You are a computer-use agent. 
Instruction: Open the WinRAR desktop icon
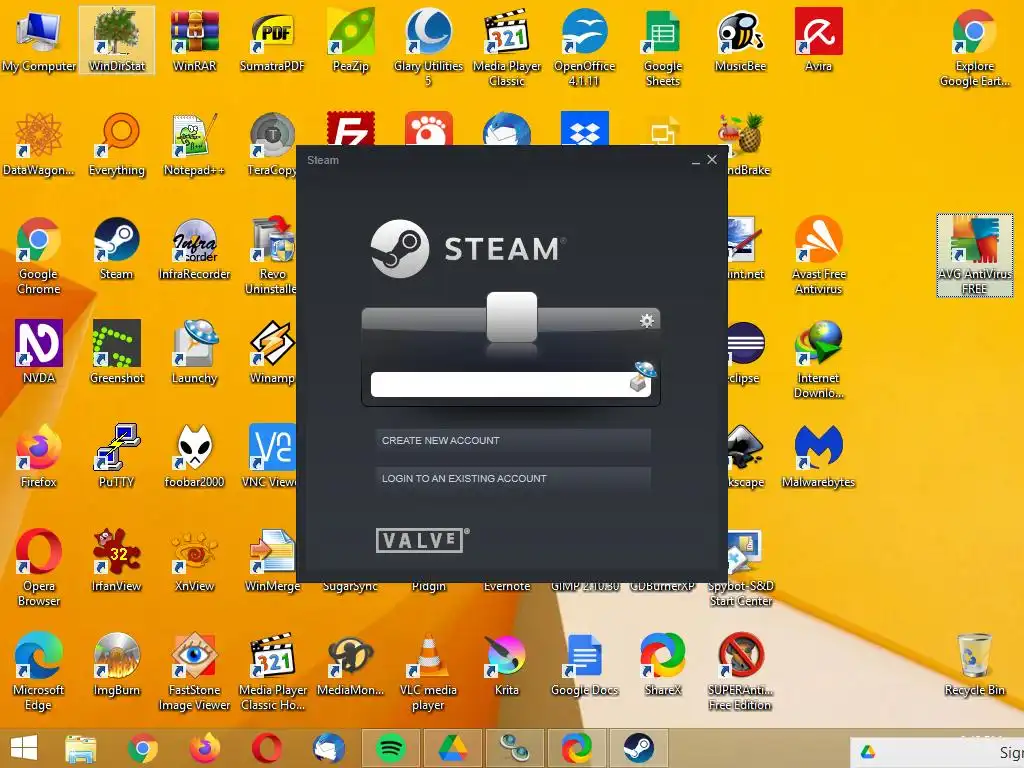point(195,40)
